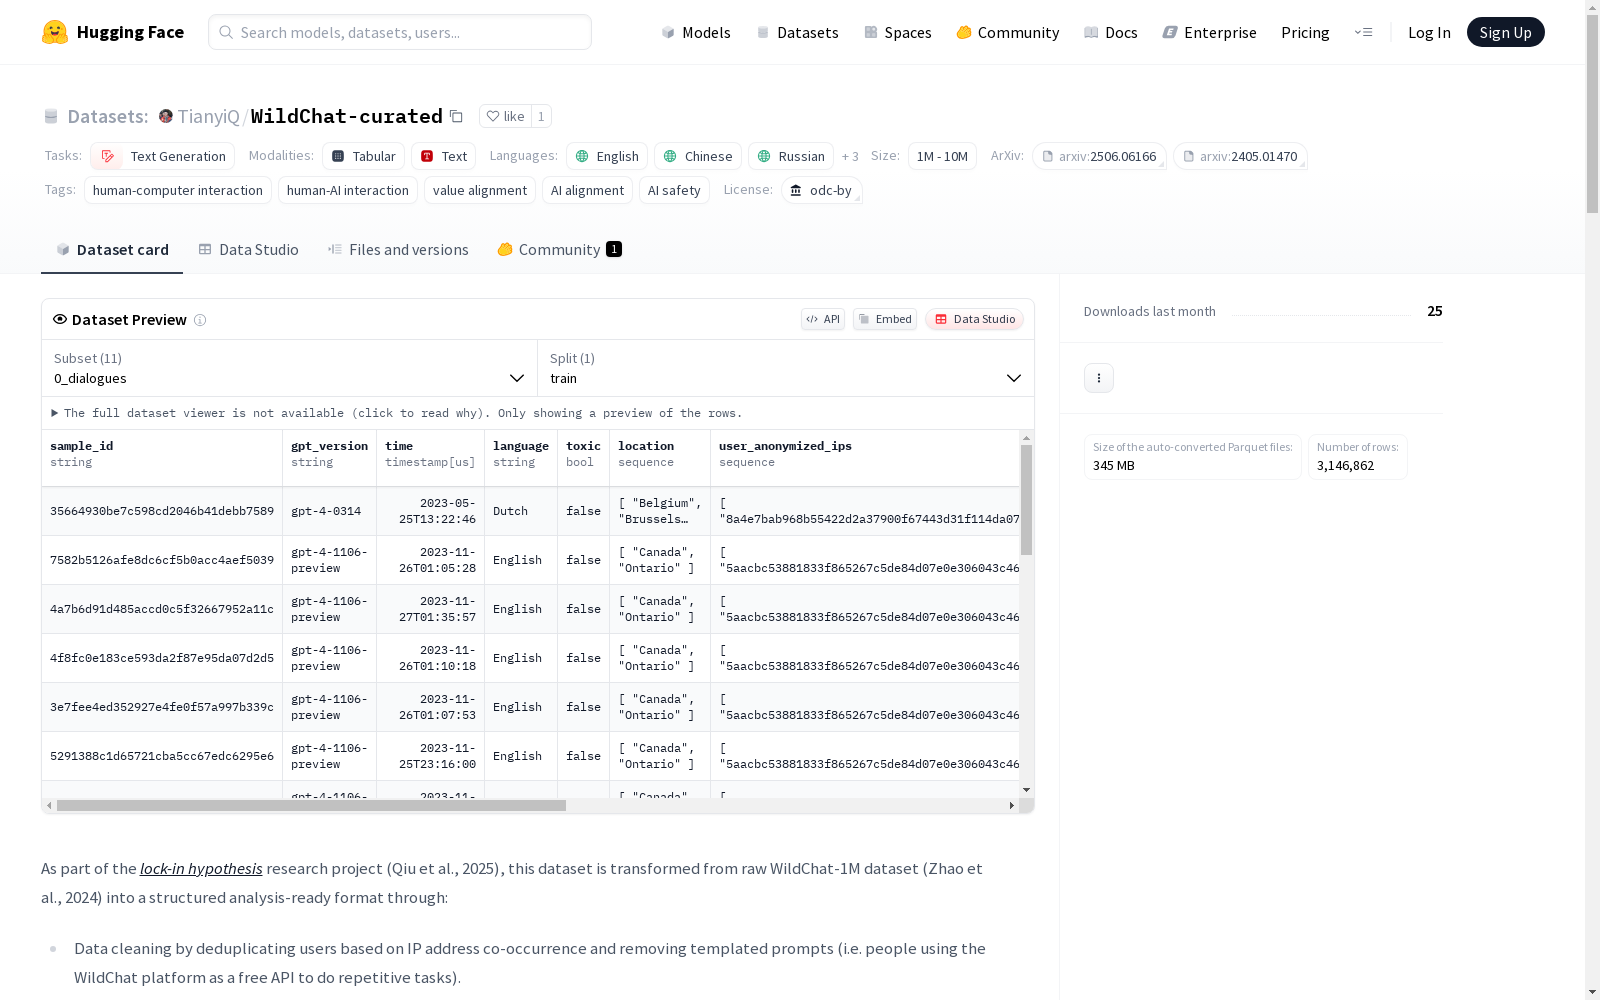Open the extra navigation menu icon

click(x=1363, y=32)
